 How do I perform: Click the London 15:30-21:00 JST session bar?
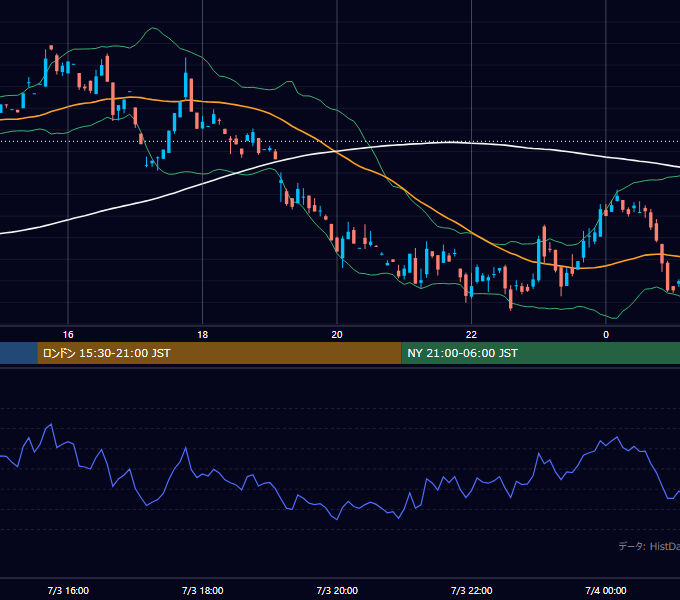(219, 353)
